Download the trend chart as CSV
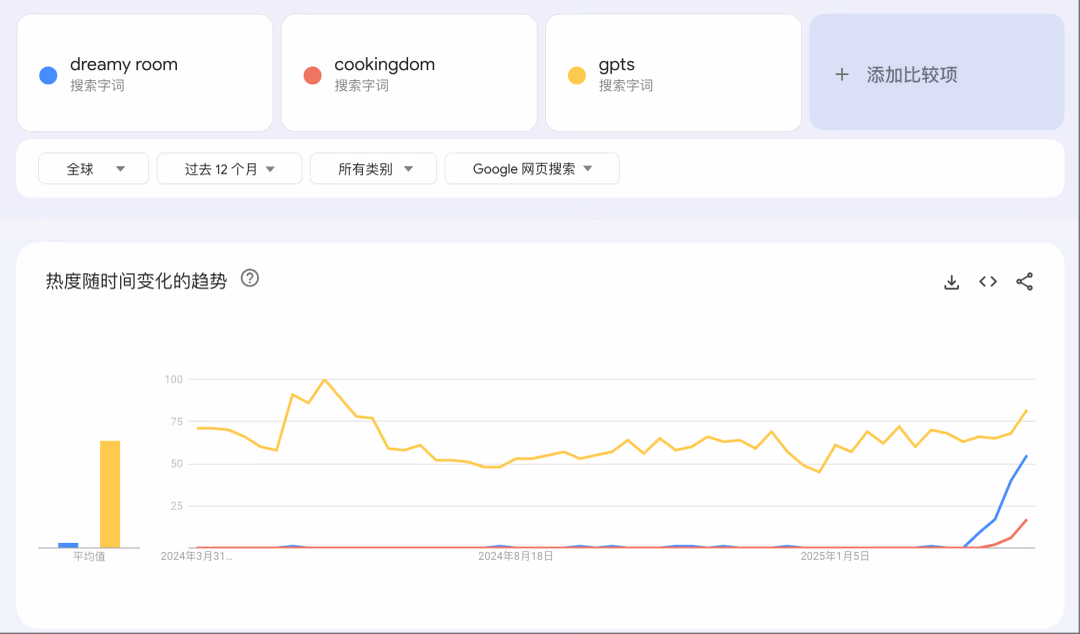 (951, 282)
